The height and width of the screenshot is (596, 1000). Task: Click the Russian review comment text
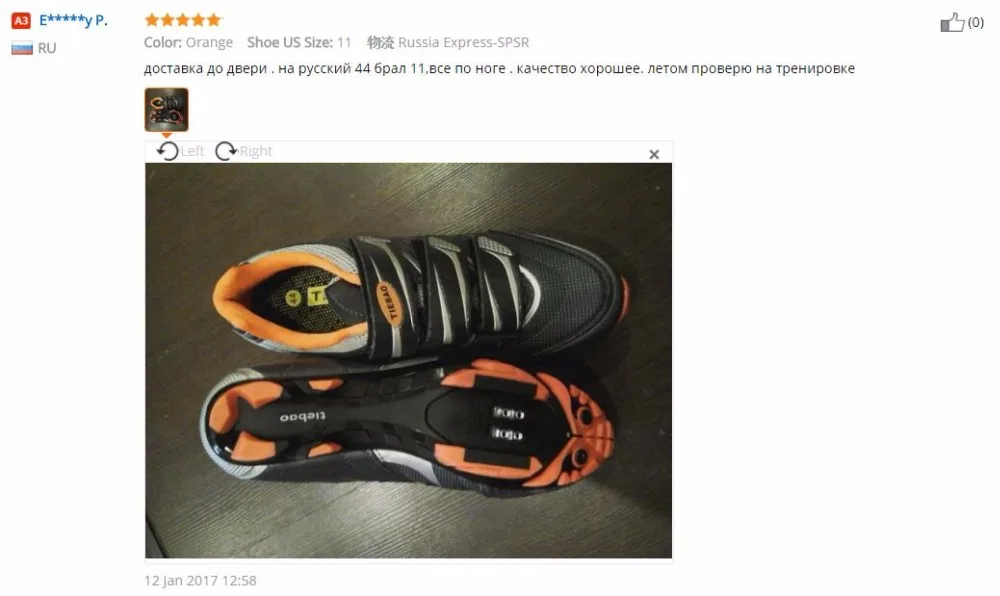coord(499,68)
